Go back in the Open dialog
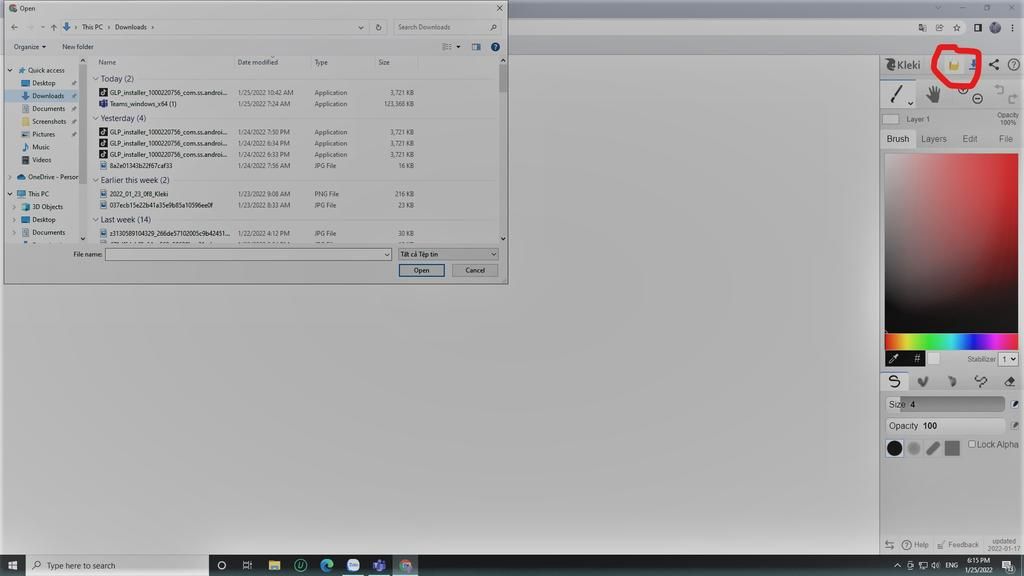The height and width of the screenshot is (576, 1024). pyautogui.click(x=14, y=27)
